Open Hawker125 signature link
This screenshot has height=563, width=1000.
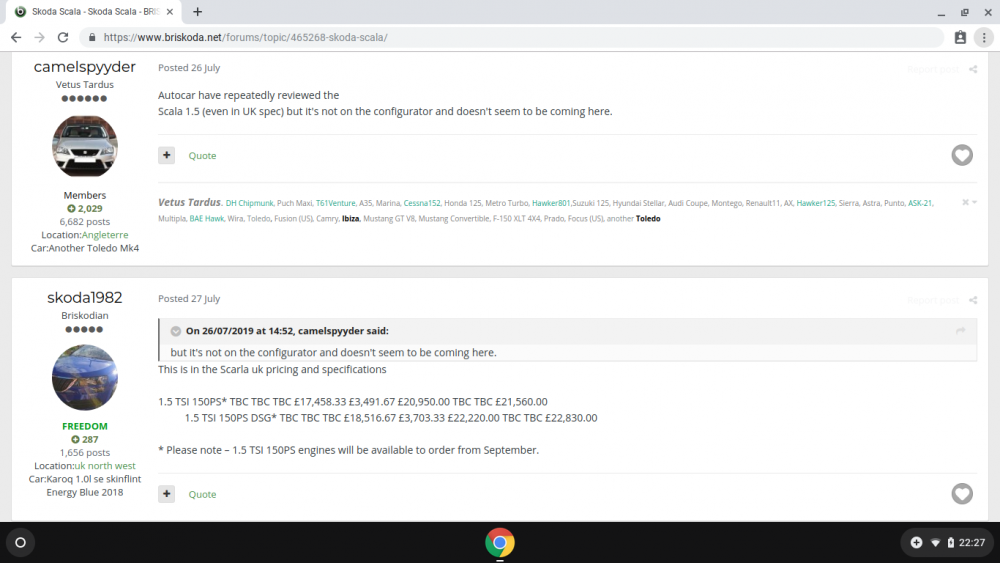tap(816, 203)
